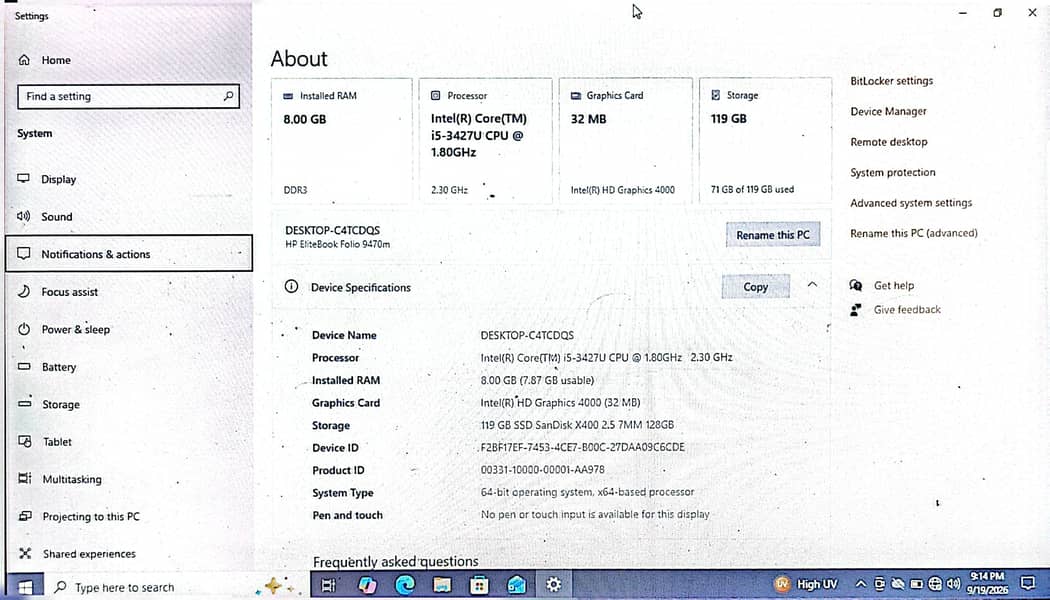1050x600 pixels.
Task: Click the HP EliteBook Folio 9470m text
Action: tap(338, 244)
